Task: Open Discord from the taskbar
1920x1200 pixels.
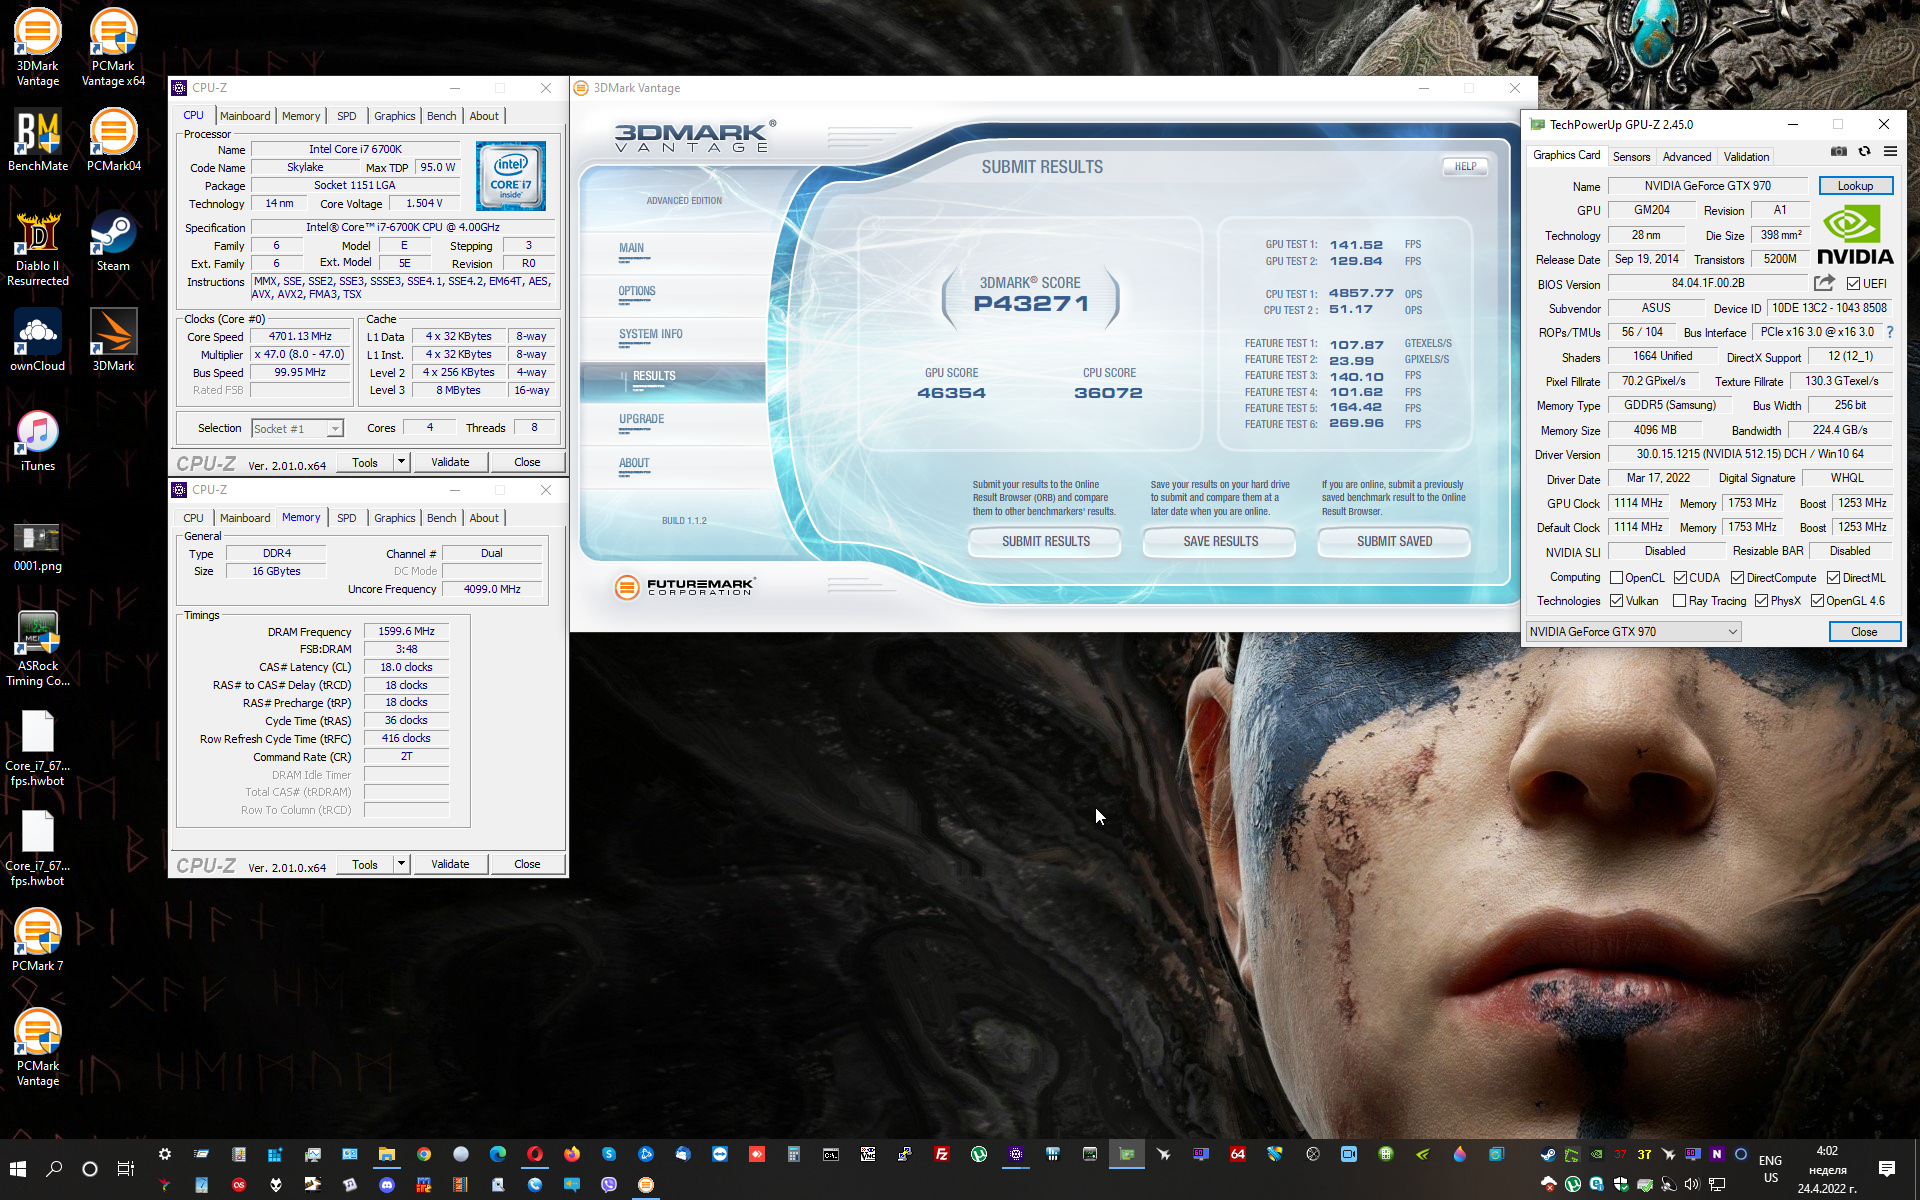Action: click(x=387, y=1185)
